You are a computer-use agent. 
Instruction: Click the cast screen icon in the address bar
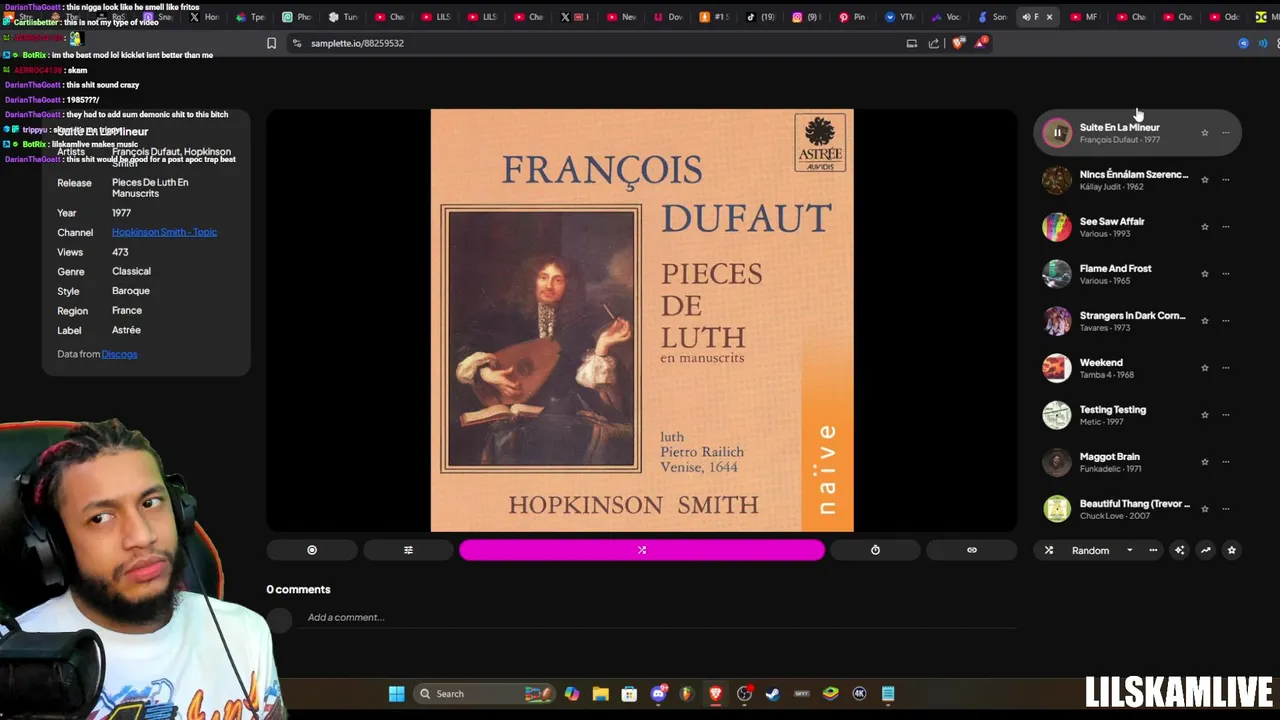tap(911, 43)
